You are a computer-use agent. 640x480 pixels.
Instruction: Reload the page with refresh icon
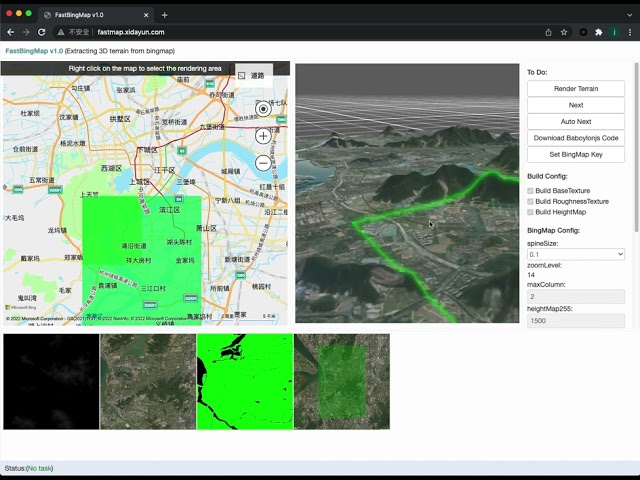(x=42, y=32)
